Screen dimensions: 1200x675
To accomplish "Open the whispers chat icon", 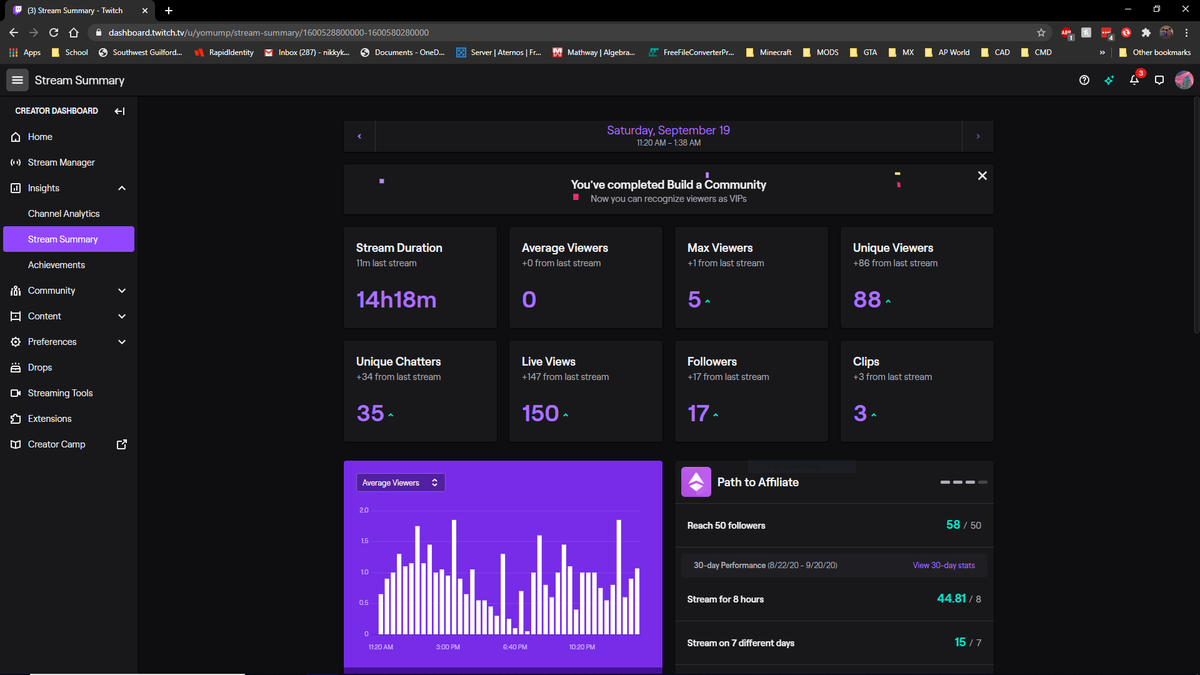I will click(1159, 80).
